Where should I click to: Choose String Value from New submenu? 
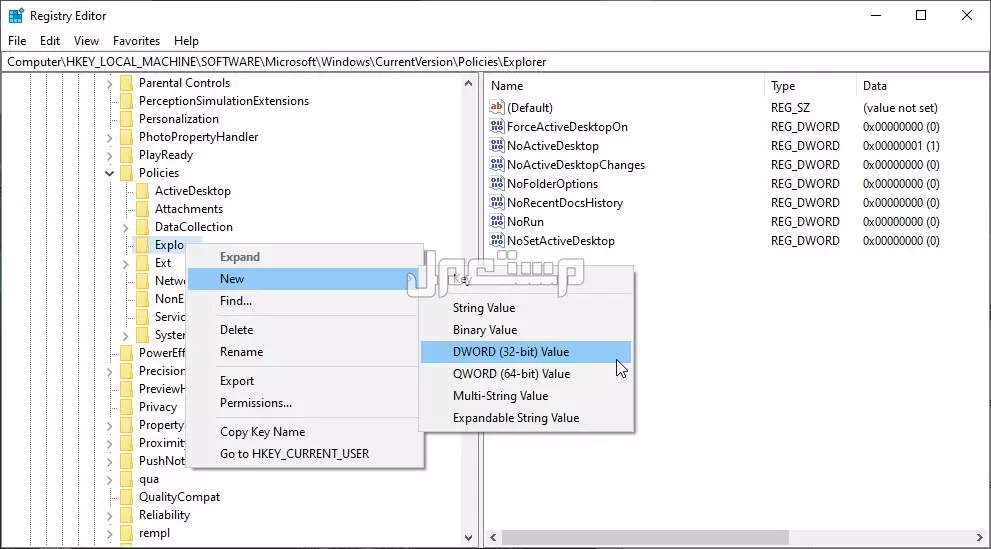pyautogui.click(x=526, y=308)
